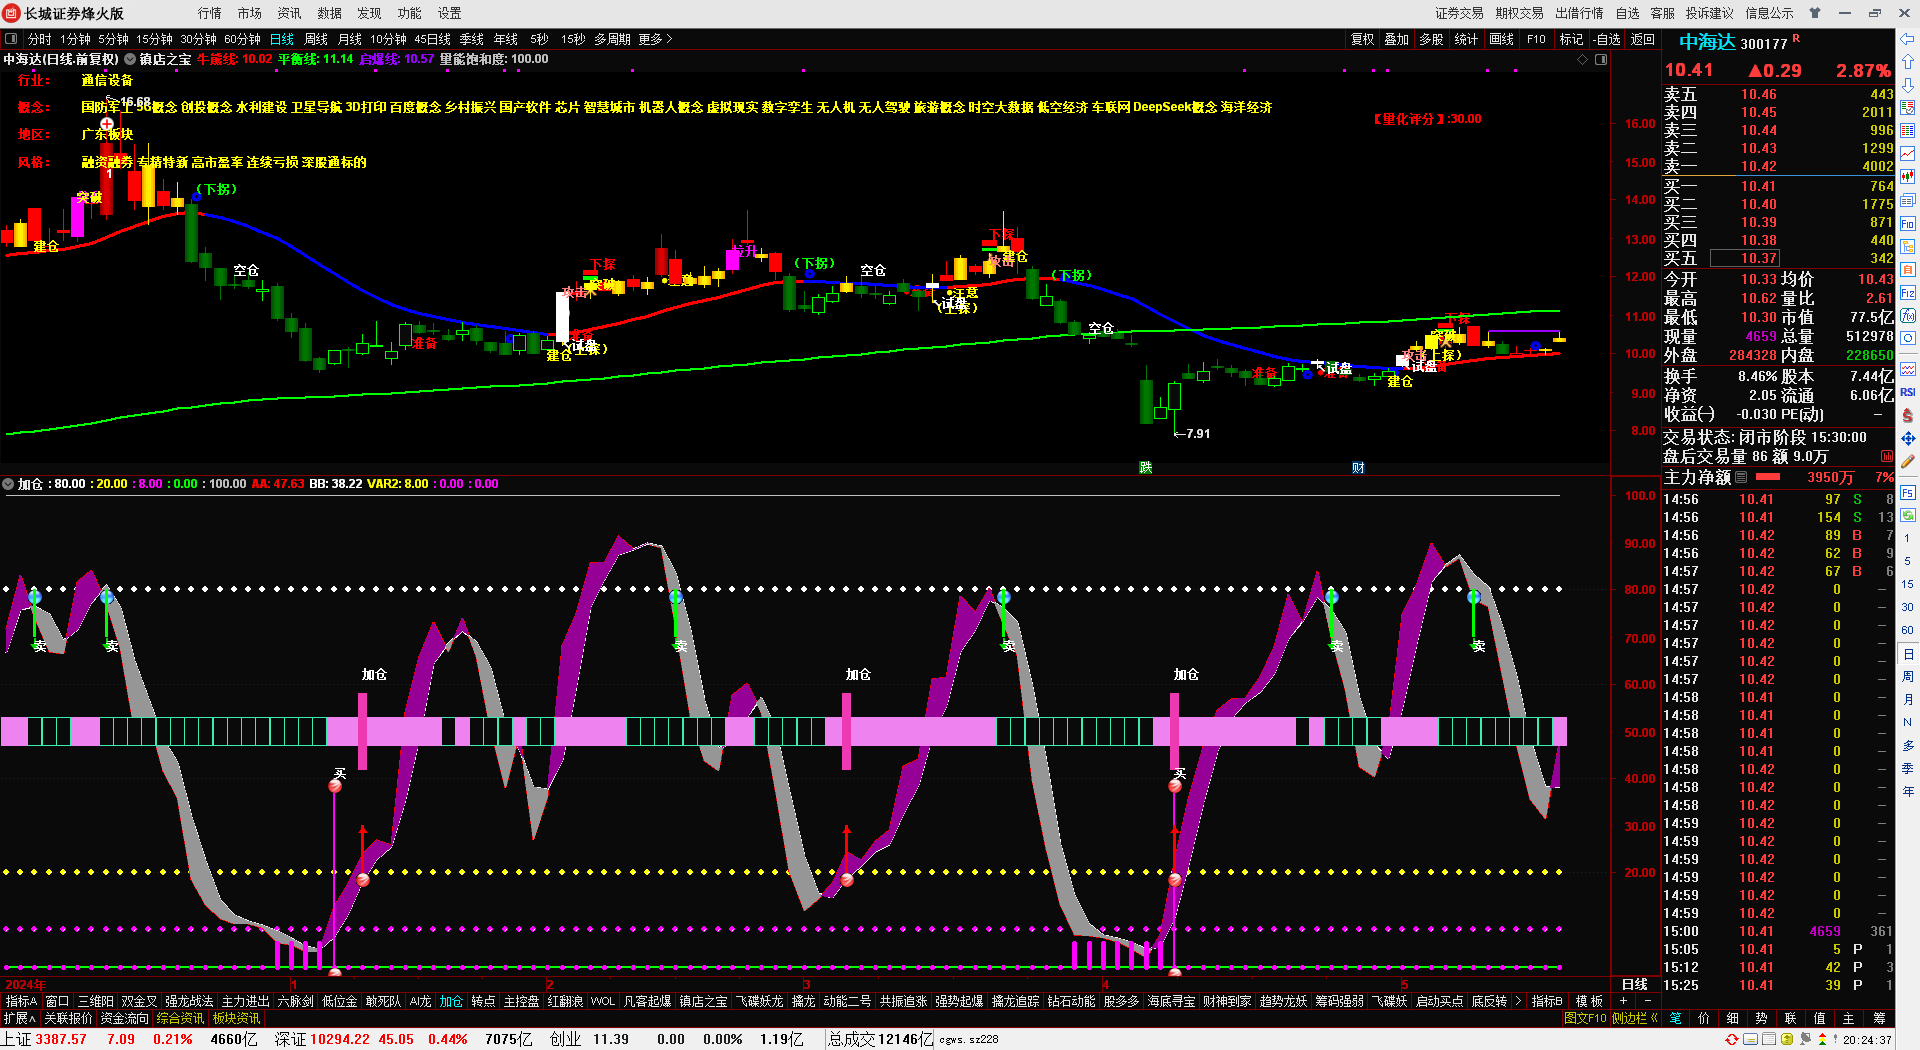Screen dimensions: 1920x1050
Task: Click the 画线 drawing button
Action: (x=1501, y=39)
